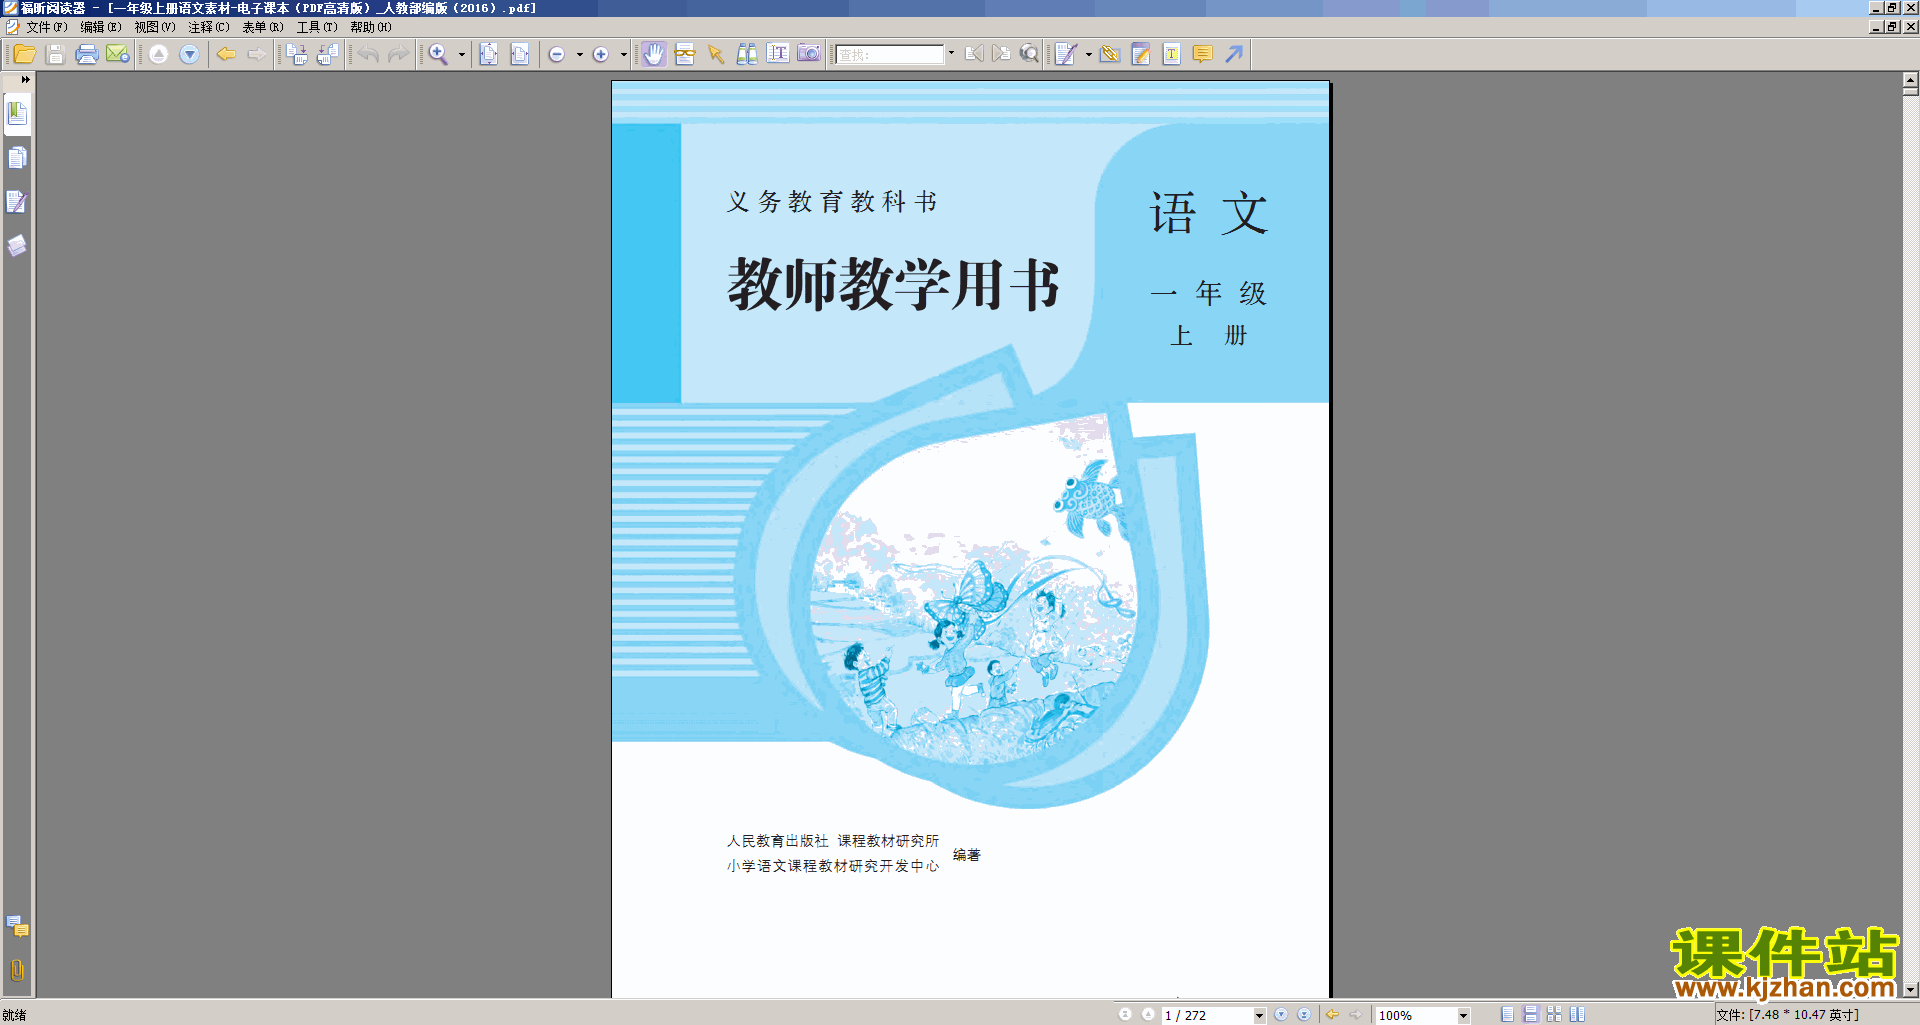The width and height of the screenshot is (1920, 1025).
Task: Print the document with the printer icon
Action: [x=87, y=54]
